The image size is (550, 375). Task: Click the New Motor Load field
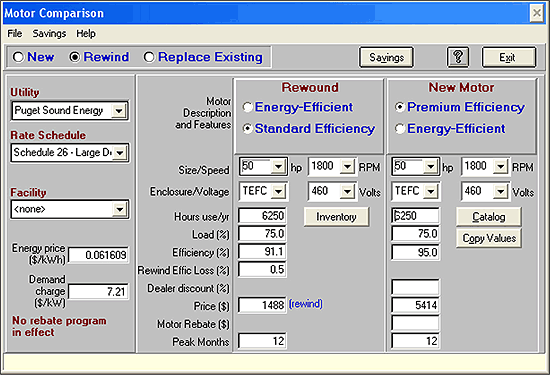(415, 234)
